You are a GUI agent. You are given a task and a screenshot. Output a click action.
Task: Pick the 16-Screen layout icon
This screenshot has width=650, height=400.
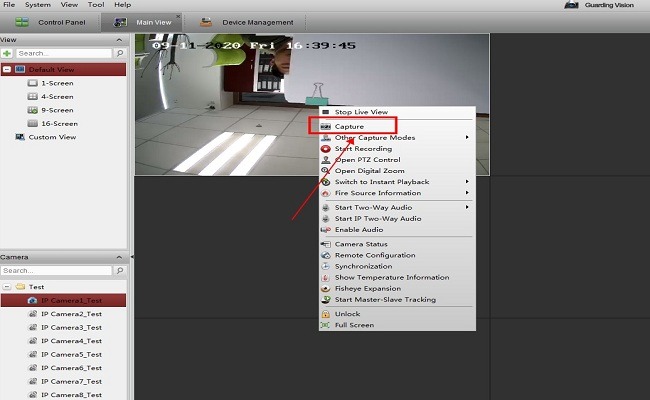(x=32, y=124)
